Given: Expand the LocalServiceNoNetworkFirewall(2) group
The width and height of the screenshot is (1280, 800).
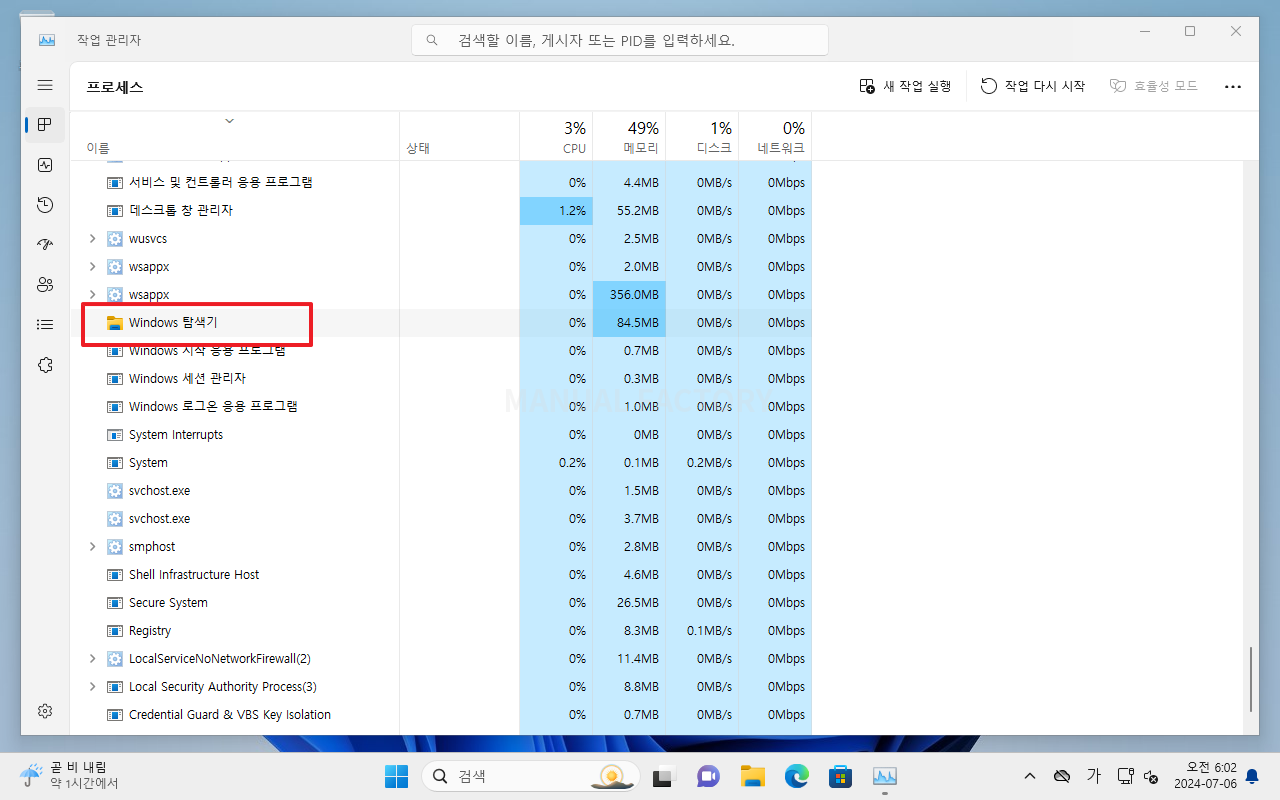Looking at the screenshot, I should click(x=93, y=659).
